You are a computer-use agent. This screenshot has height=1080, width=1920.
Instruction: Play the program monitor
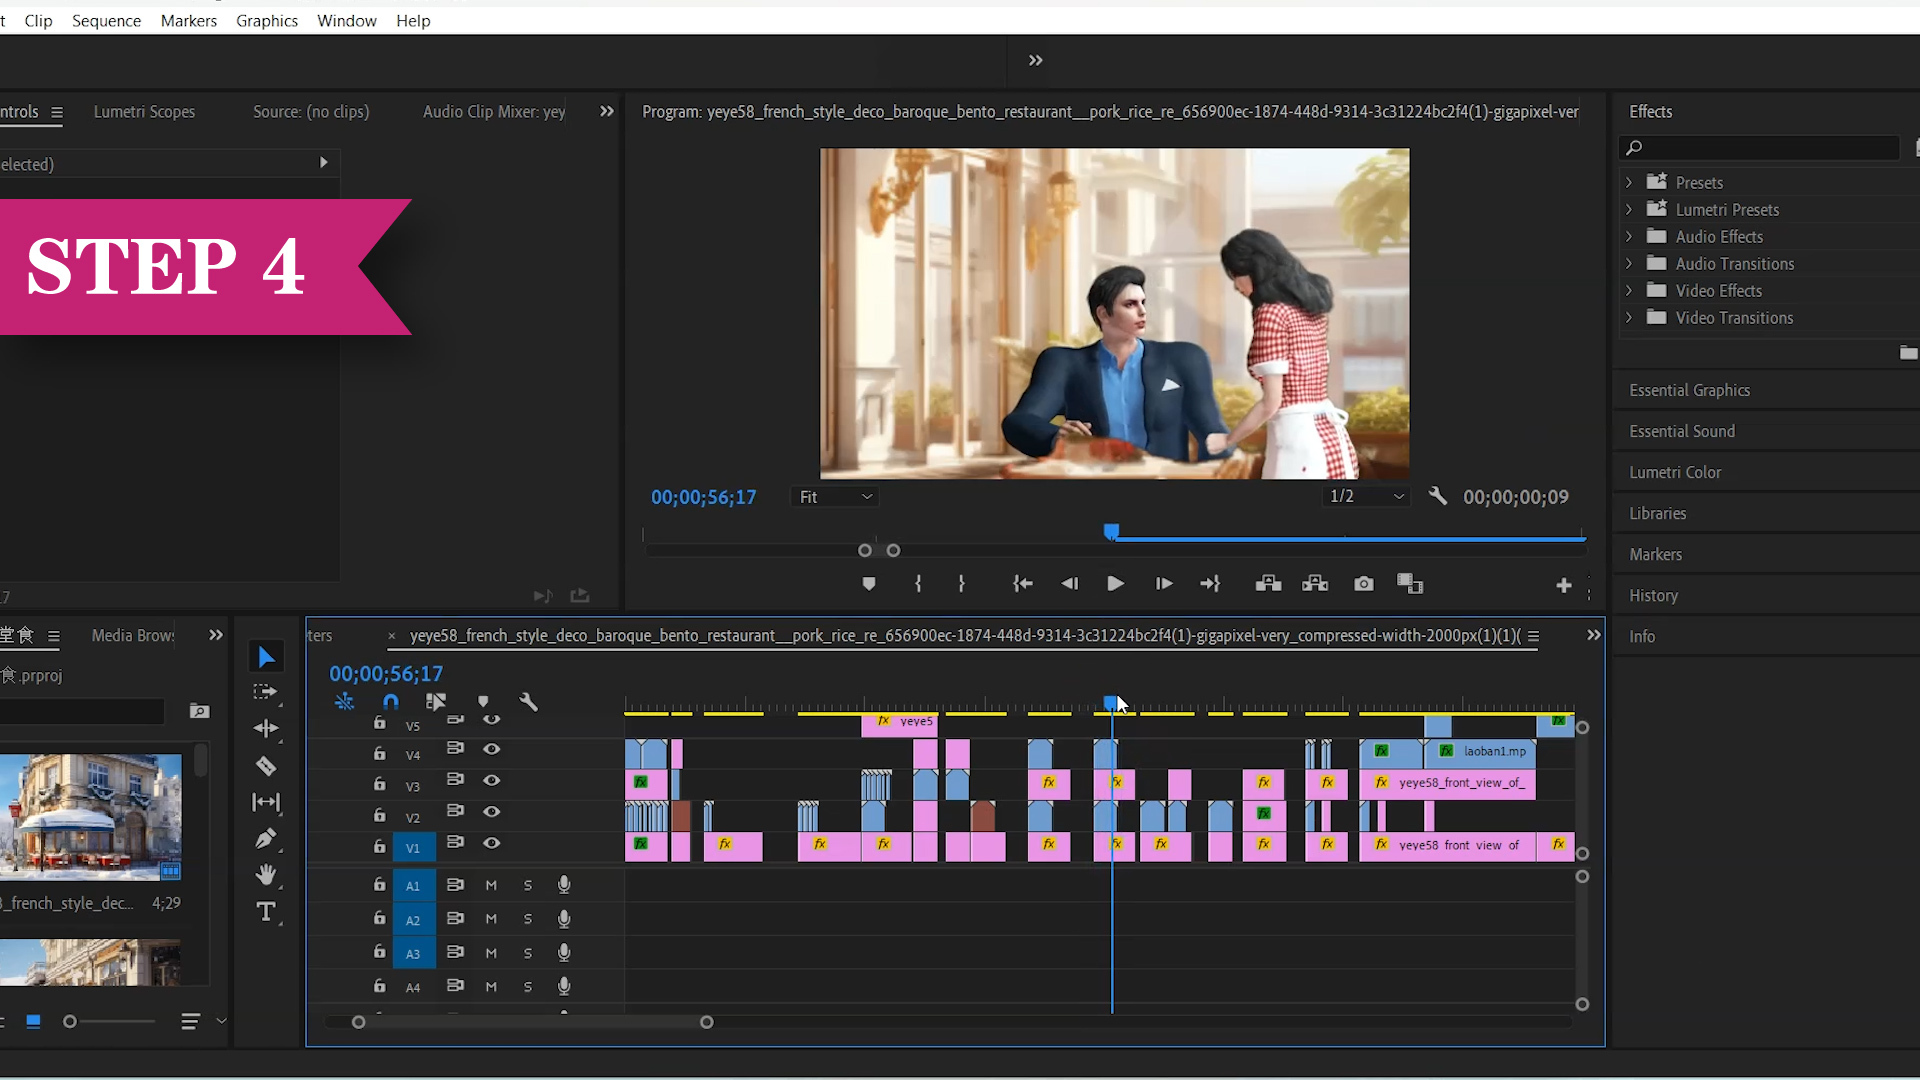(1115, 584)
